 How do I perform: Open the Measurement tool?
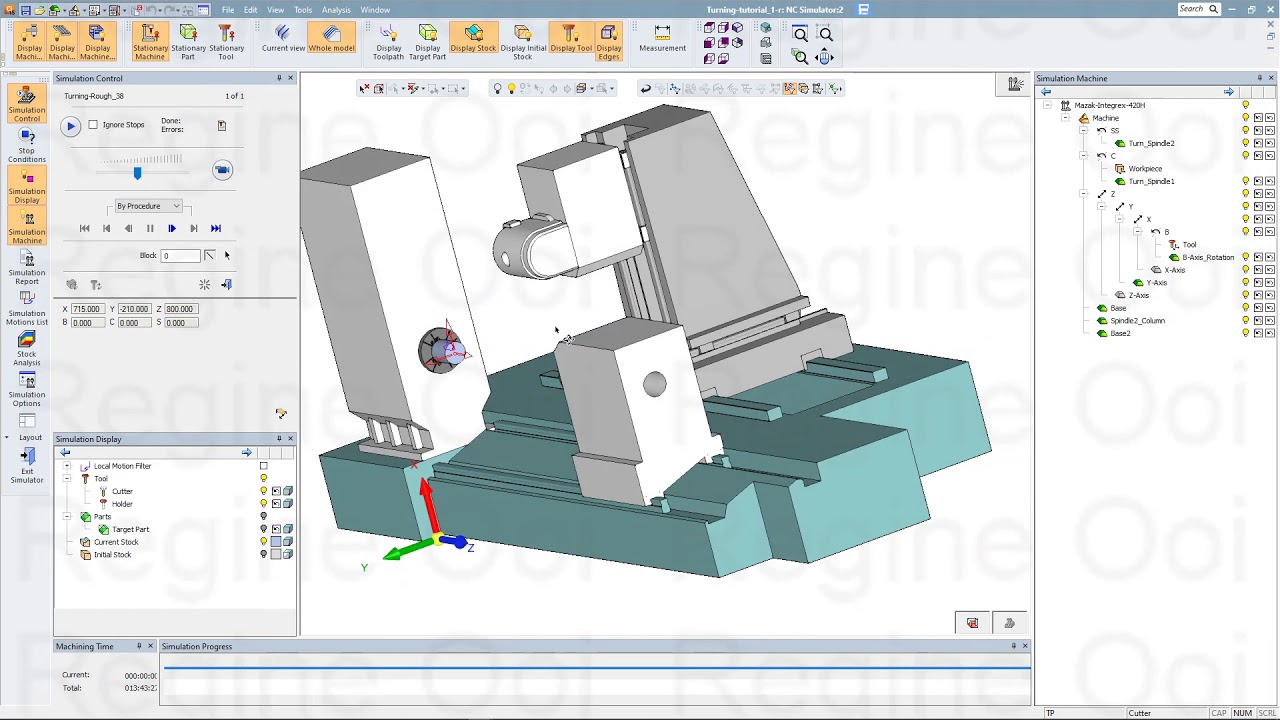coord(662,39)
